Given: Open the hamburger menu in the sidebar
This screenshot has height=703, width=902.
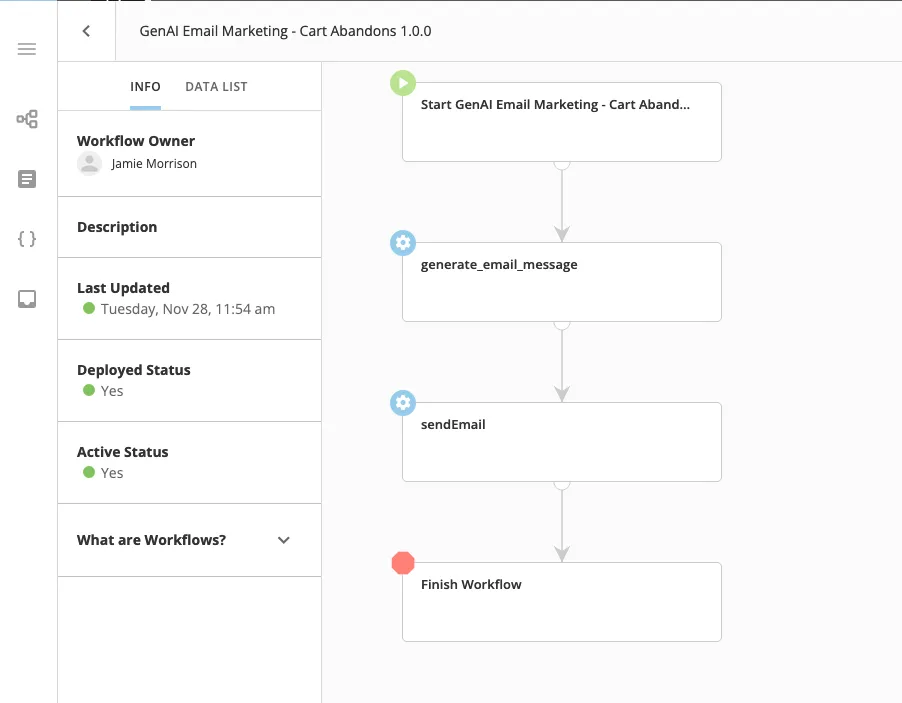Looking at the screenshot, I should click(27, 49).
